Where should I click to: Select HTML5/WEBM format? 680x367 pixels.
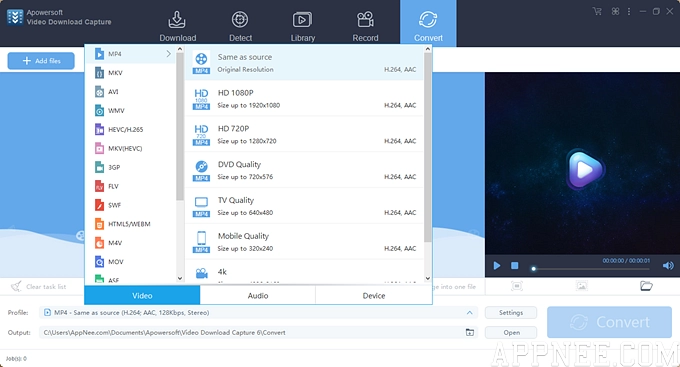[130, 224]
